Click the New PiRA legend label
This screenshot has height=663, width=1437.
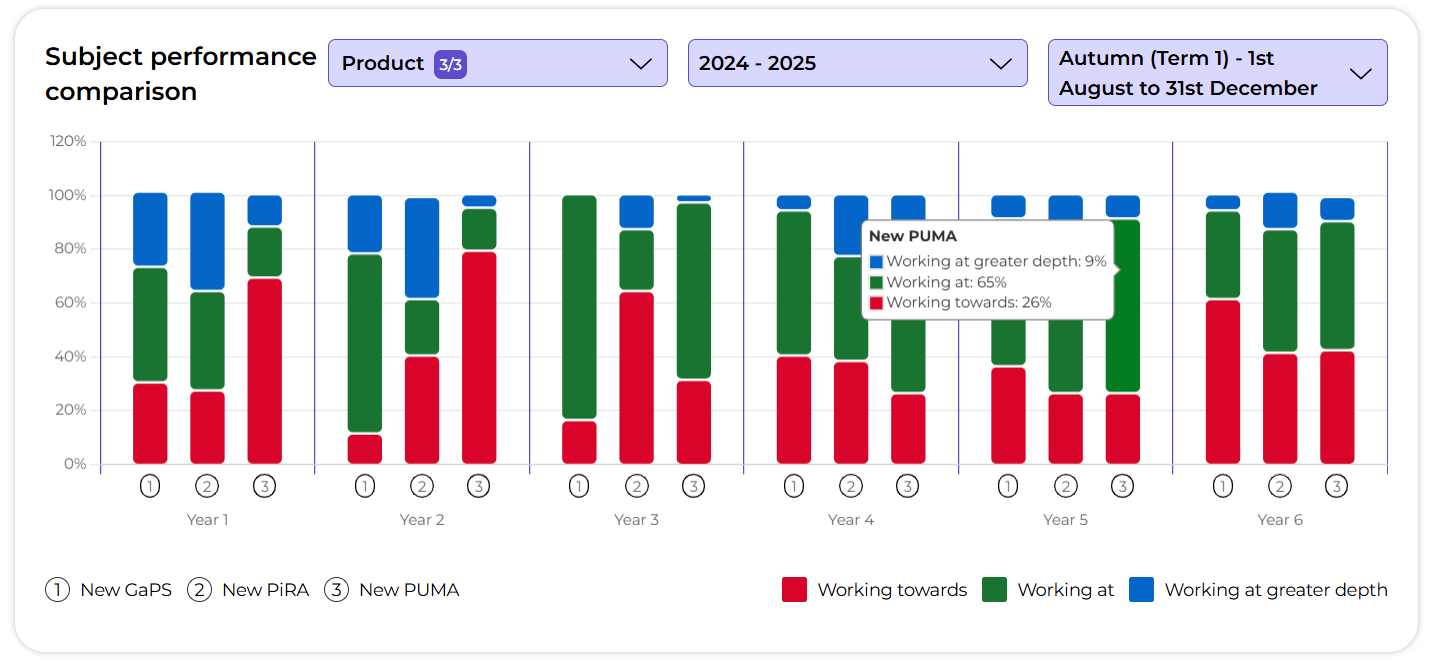tap(265, 590)
